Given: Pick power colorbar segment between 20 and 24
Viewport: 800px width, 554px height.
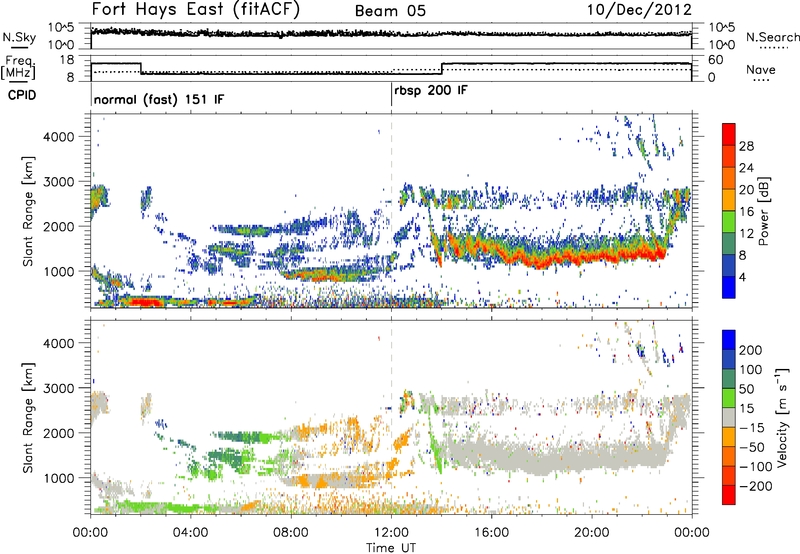Looking at the screenshot, I should click(x=729, y=178).
